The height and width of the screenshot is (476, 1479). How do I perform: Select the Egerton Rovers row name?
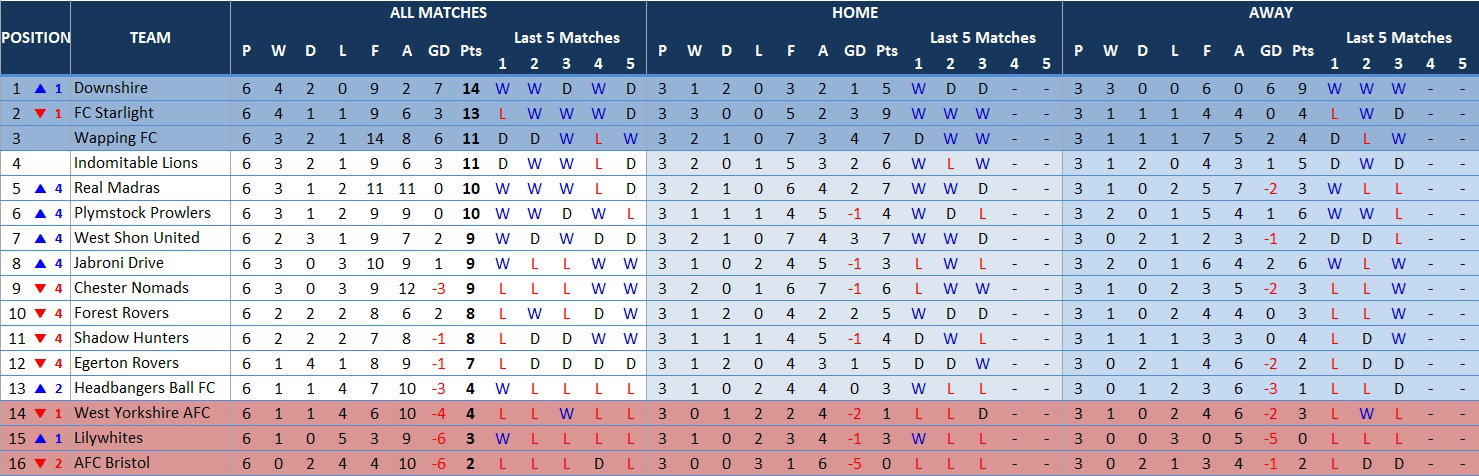tap(126, 363)
